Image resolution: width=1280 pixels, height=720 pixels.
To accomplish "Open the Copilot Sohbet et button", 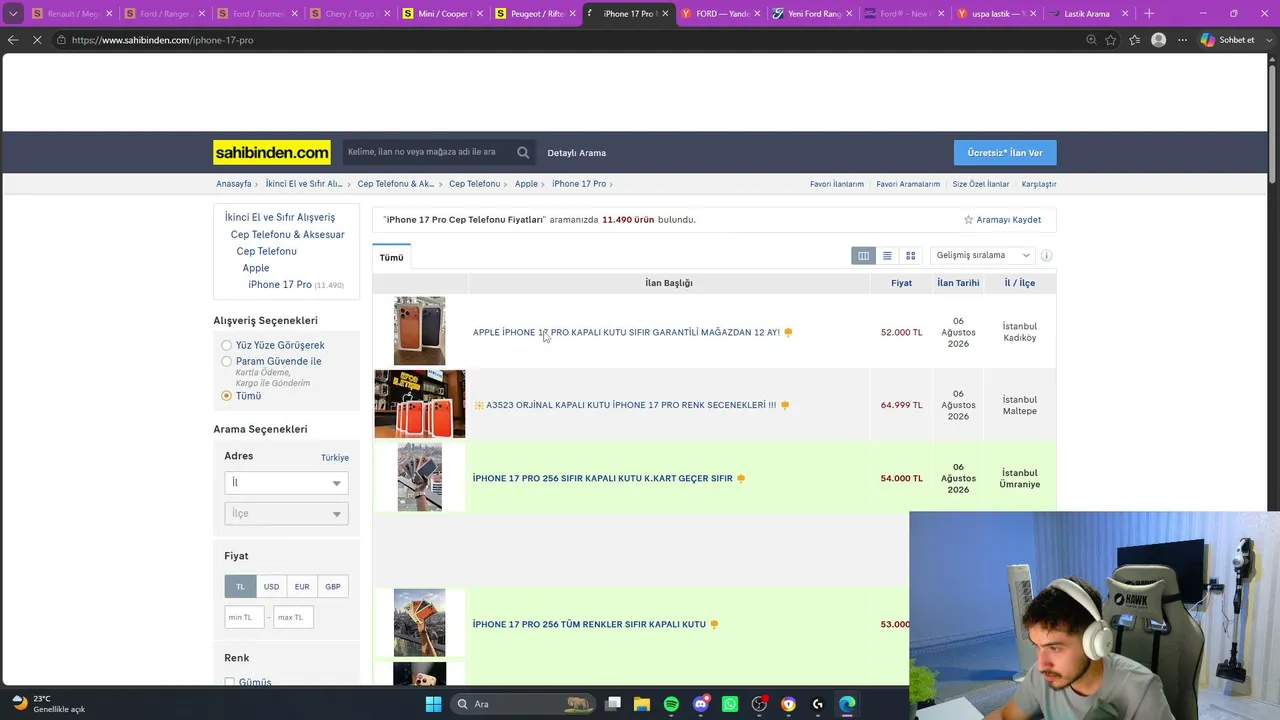I will click(x=1228, y=40).
